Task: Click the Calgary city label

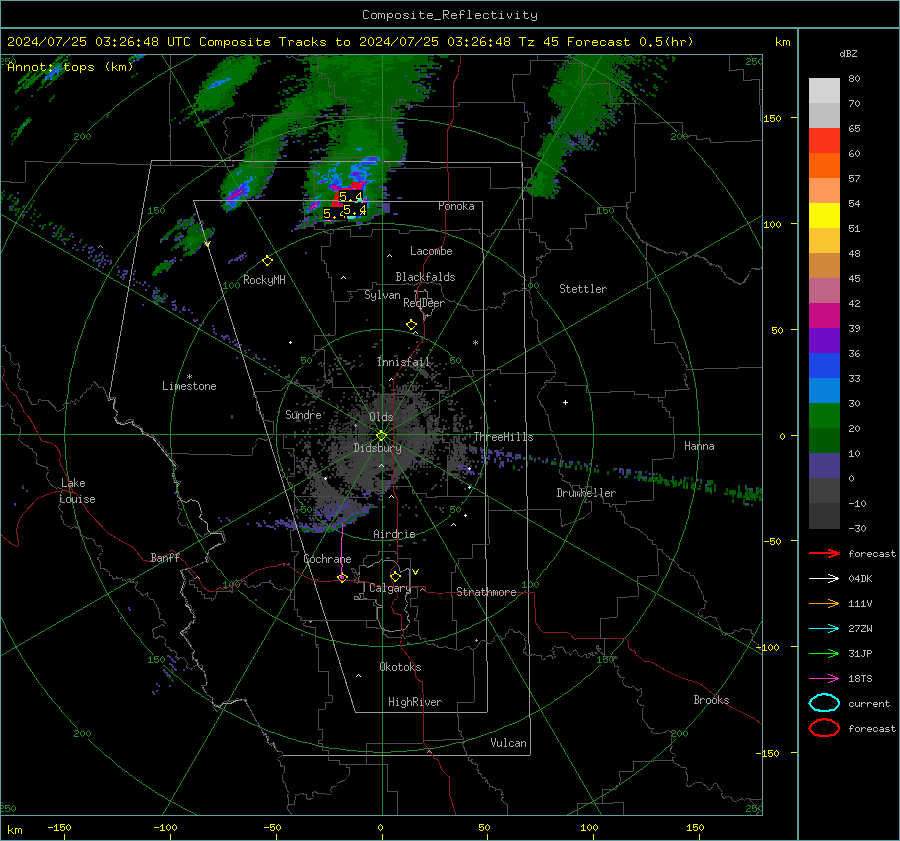Action: click(x=390, y=588)
